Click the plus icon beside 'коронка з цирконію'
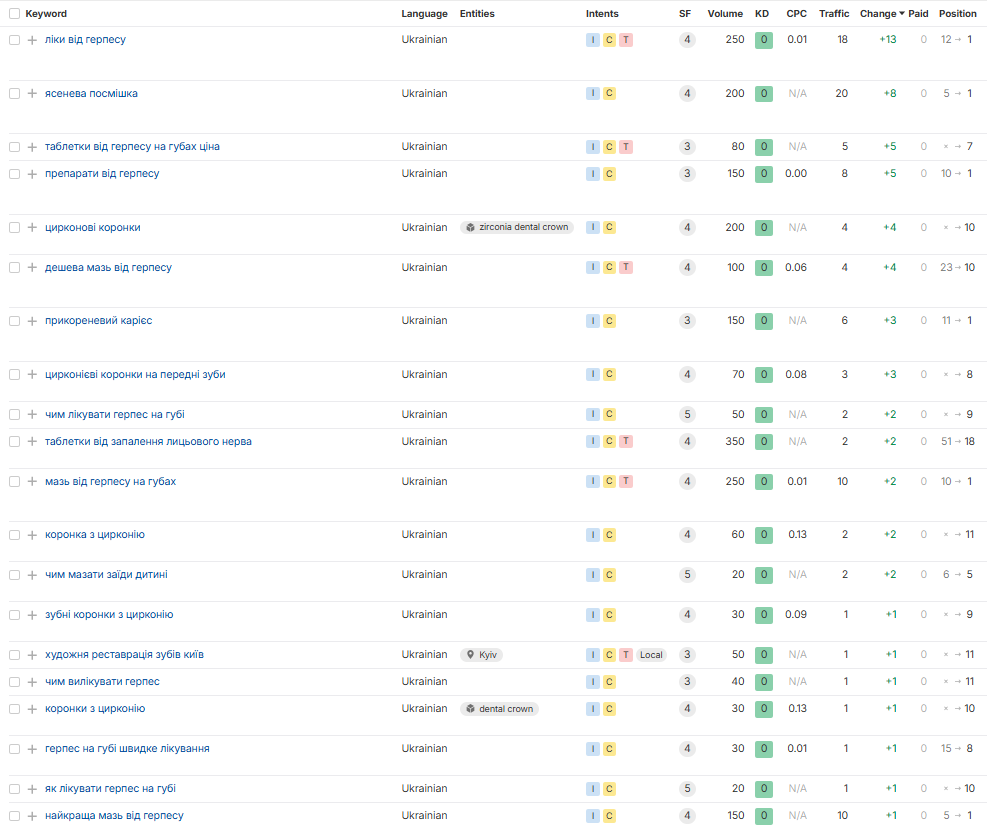This screenshot has width=987, height=836. [32, 535]
